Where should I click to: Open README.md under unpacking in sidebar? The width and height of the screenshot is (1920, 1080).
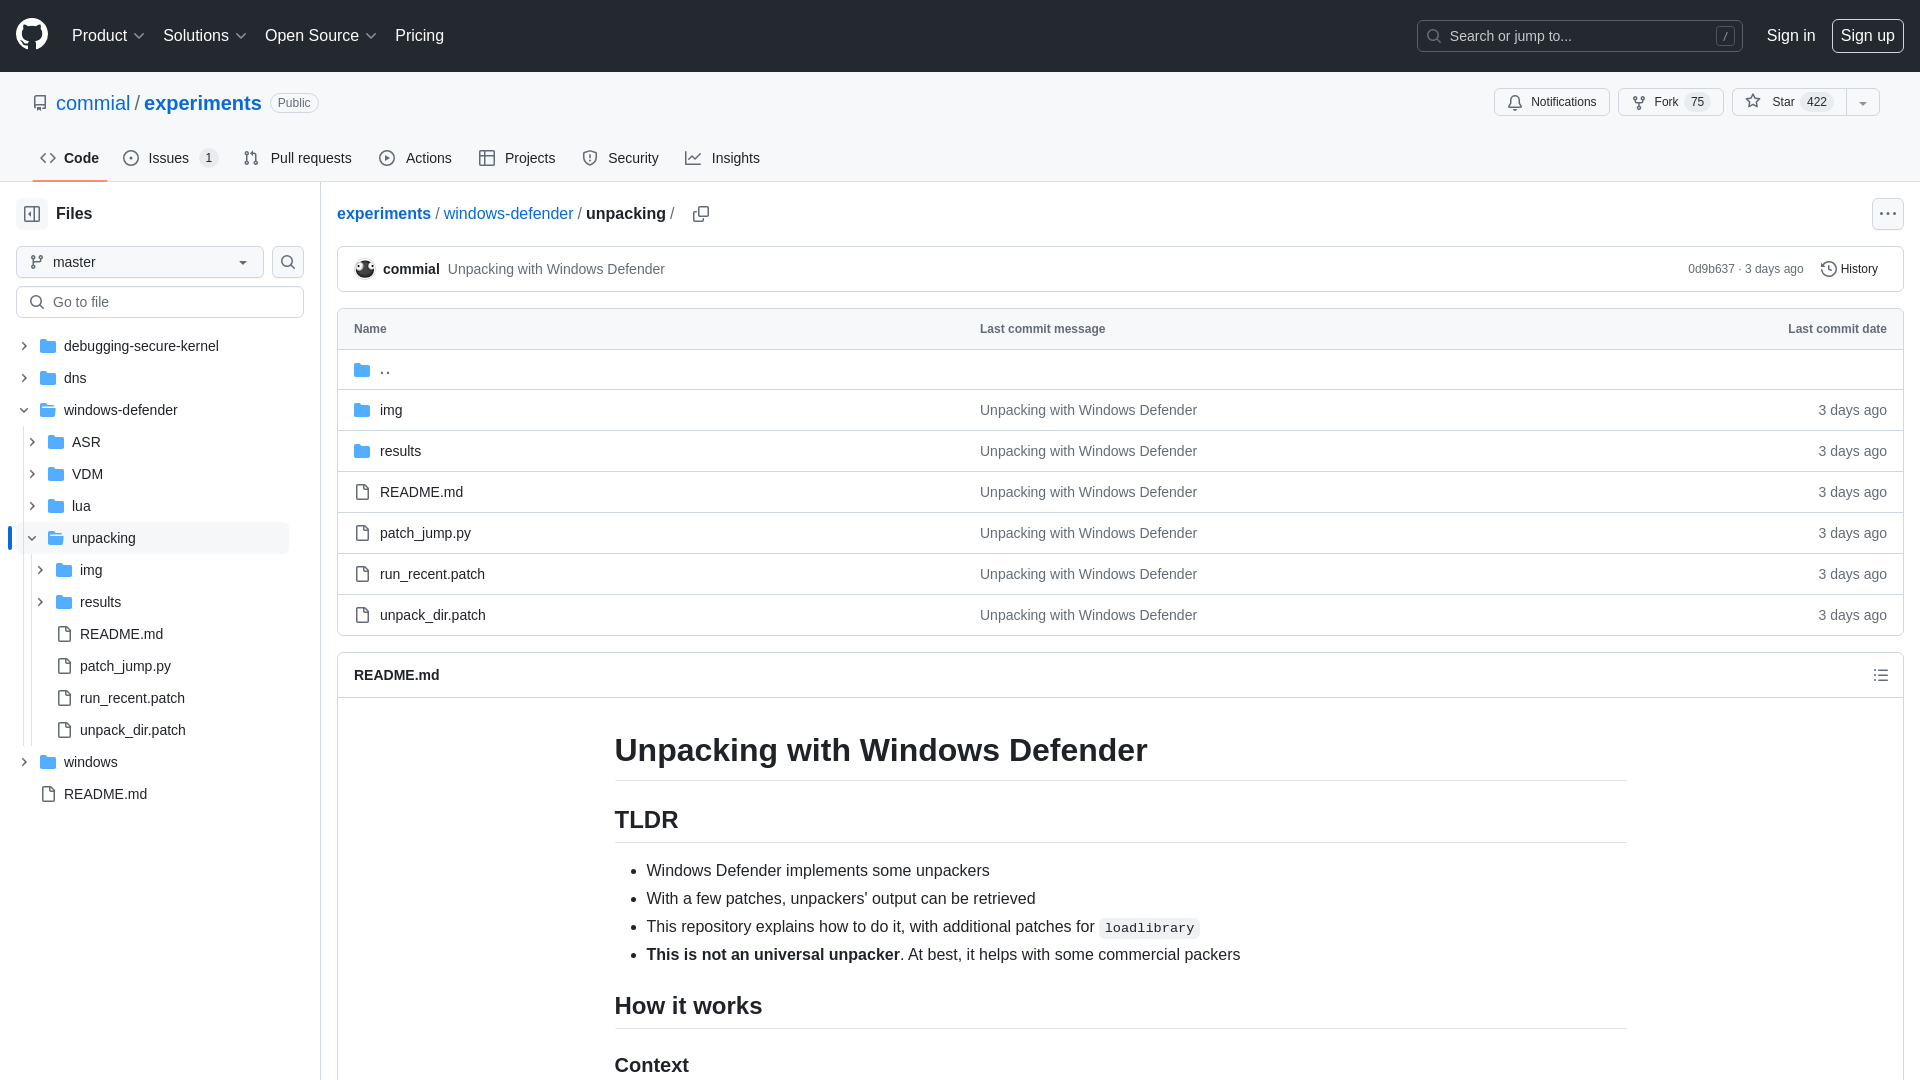coord(121,634)
